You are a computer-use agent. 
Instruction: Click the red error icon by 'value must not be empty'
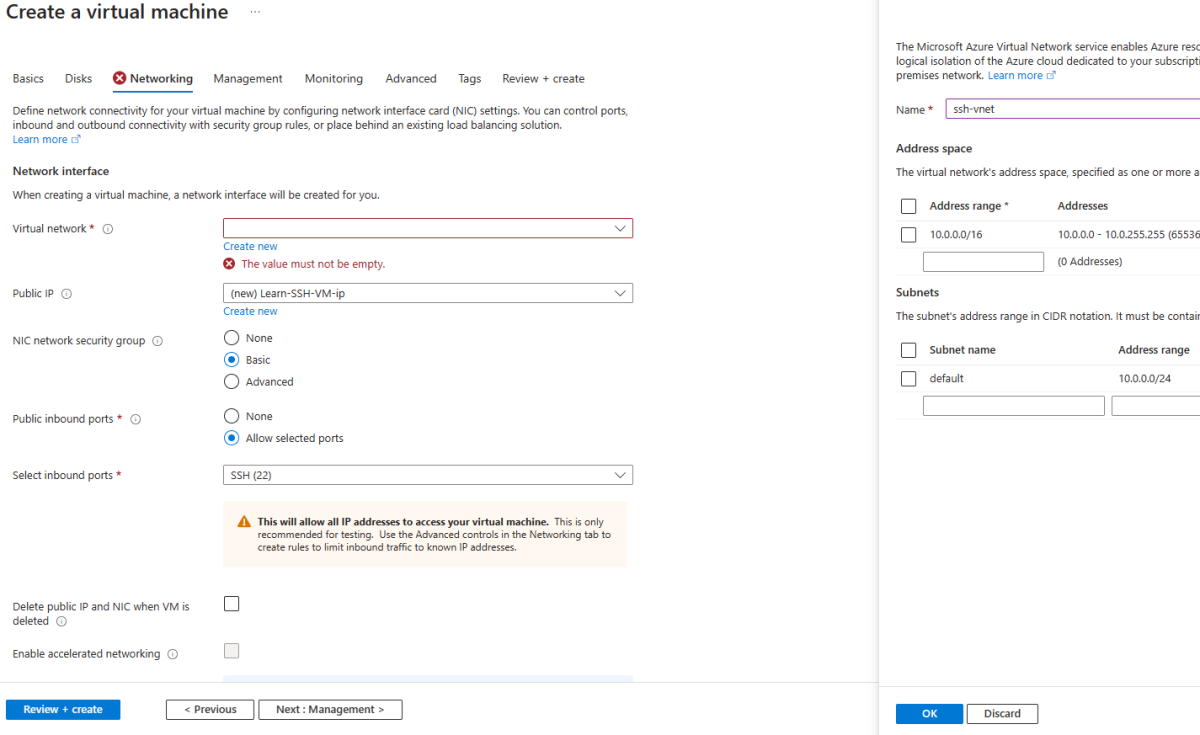click(x=229, y=264)
